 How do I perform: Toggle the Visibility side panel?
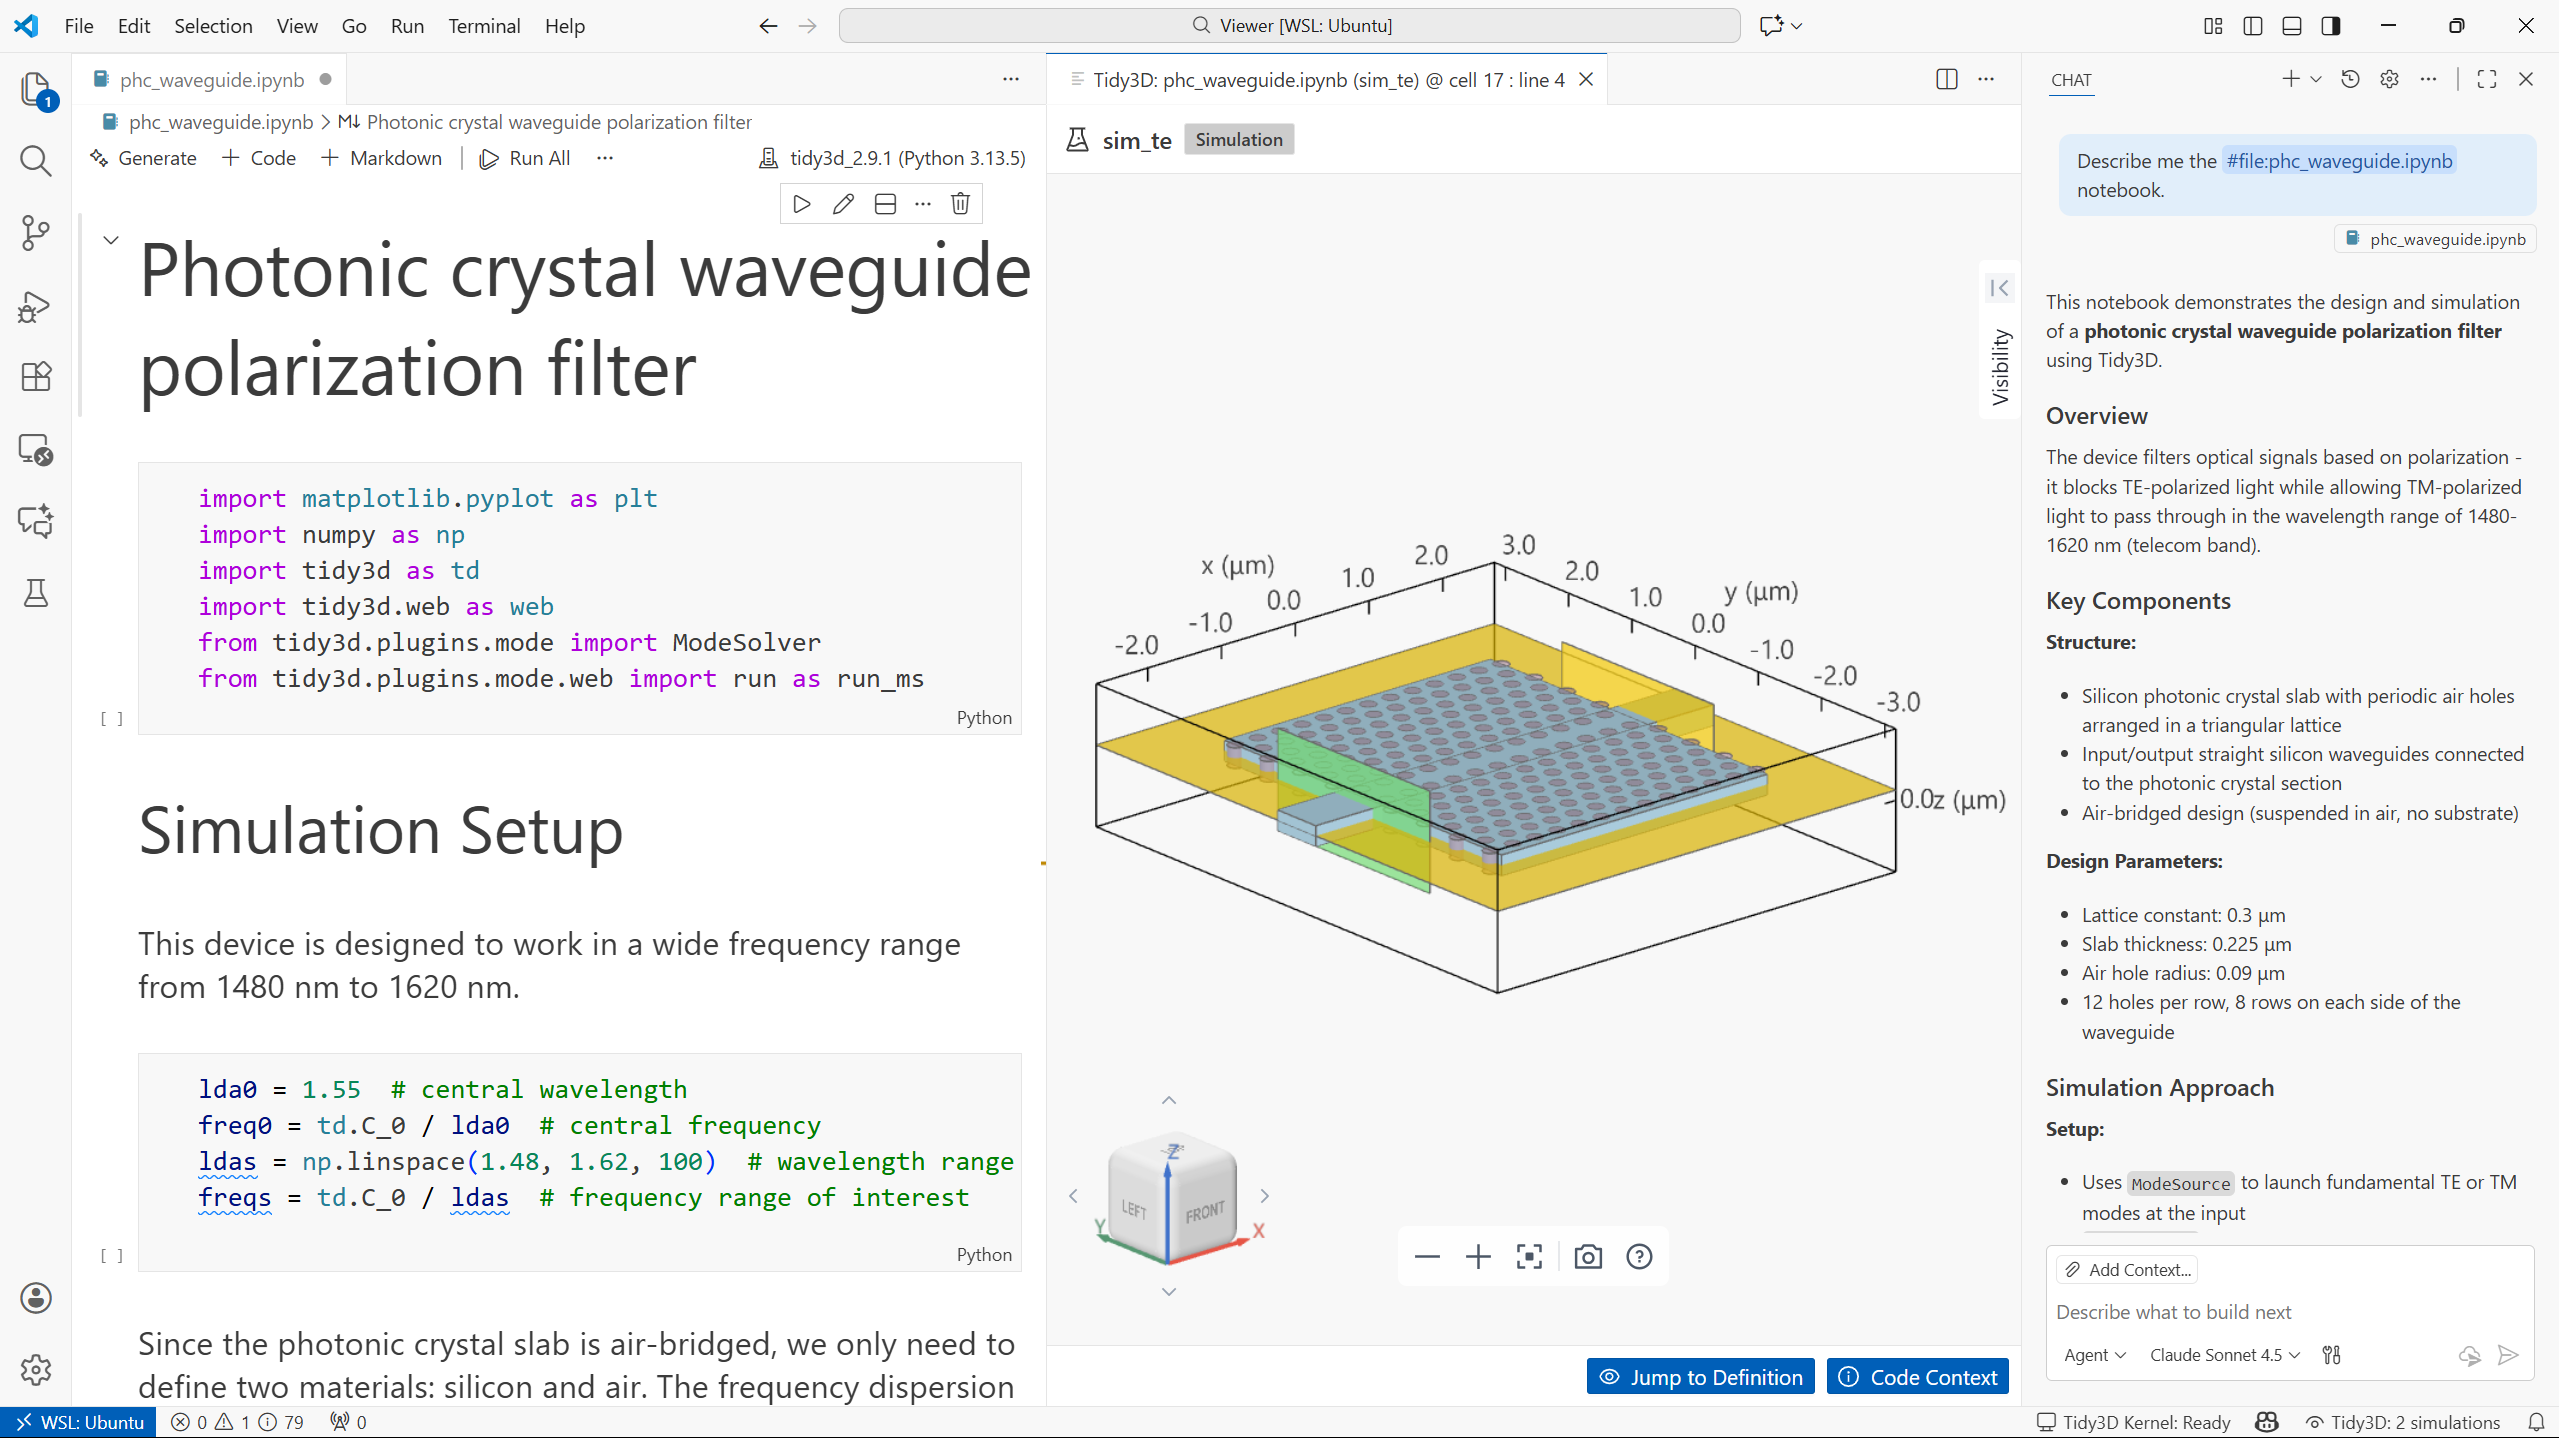pos(1999,288)
